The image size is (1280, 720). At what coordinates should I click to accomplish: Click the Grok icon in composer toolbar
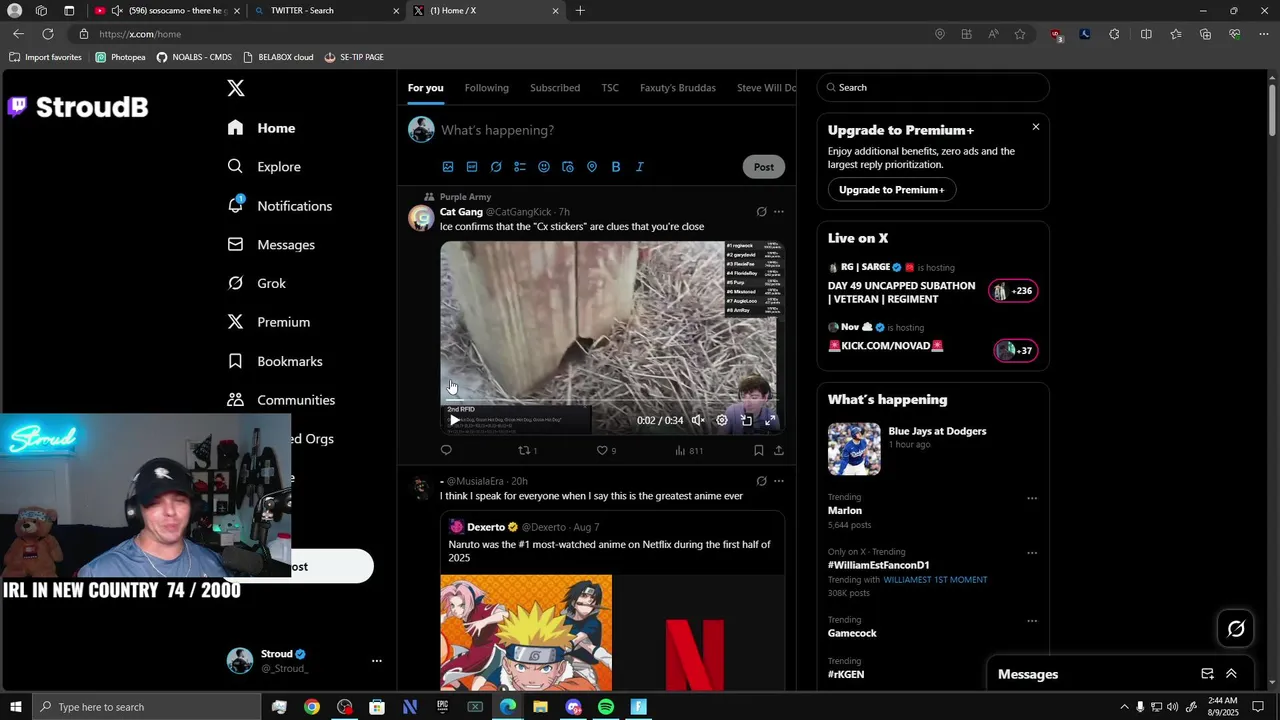tap(496, 167)
